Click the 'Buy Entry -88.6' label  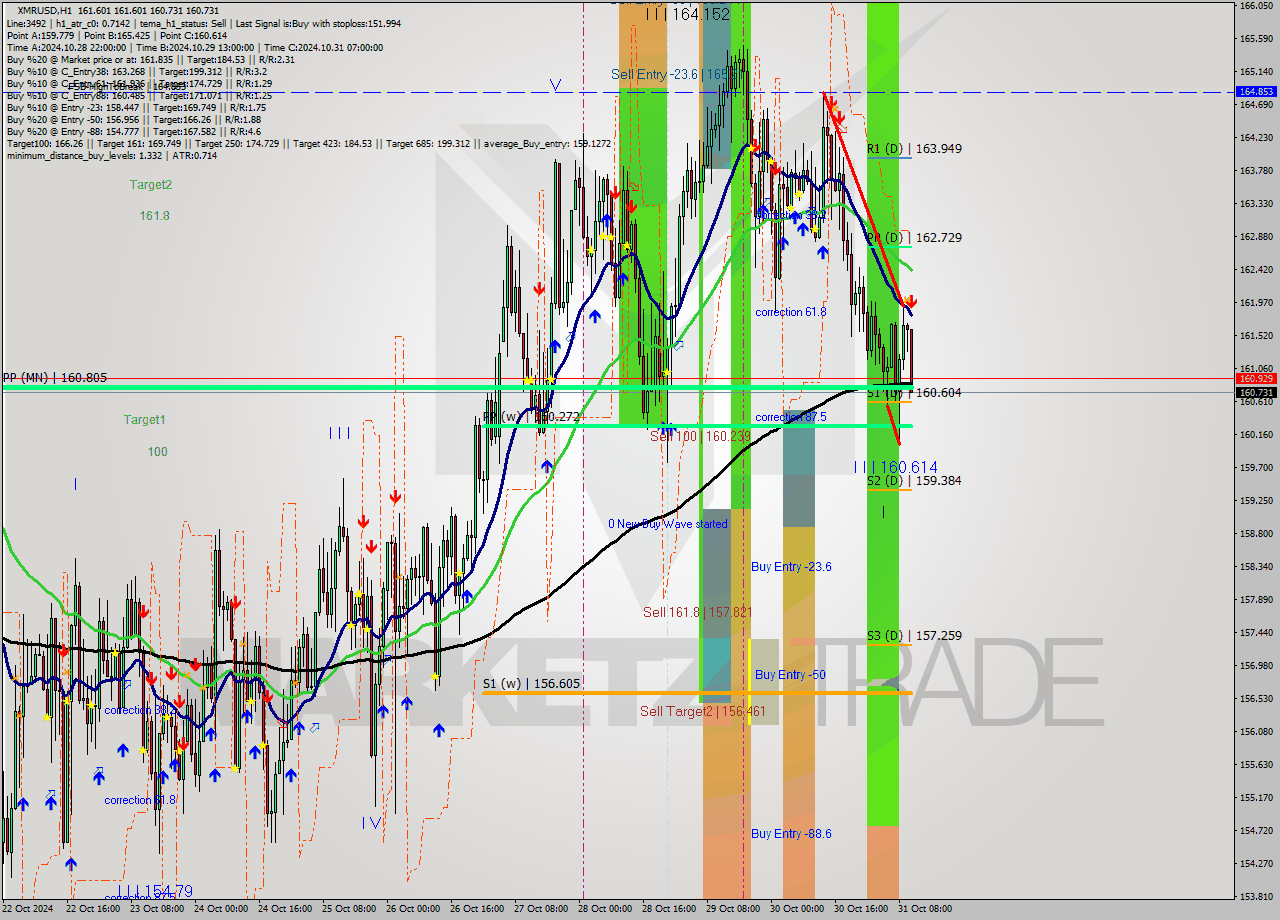791,834
